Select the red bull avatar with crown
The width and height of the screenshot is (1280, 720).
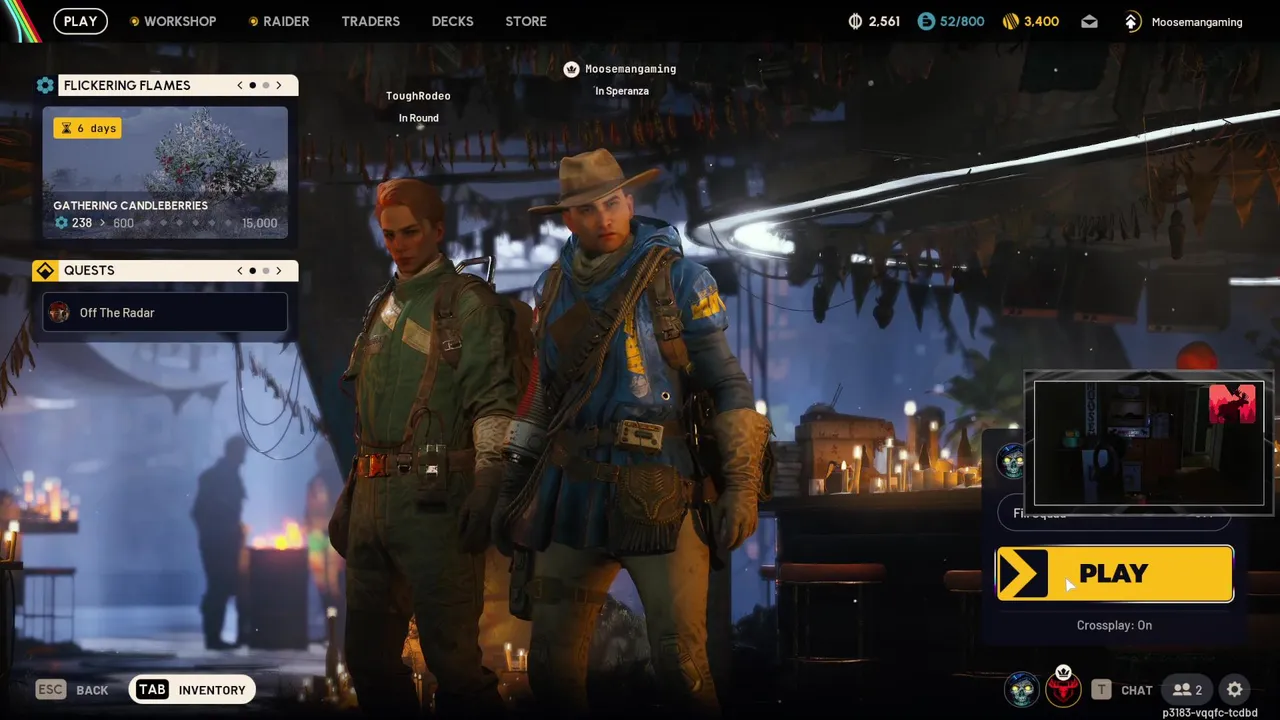1063,687
